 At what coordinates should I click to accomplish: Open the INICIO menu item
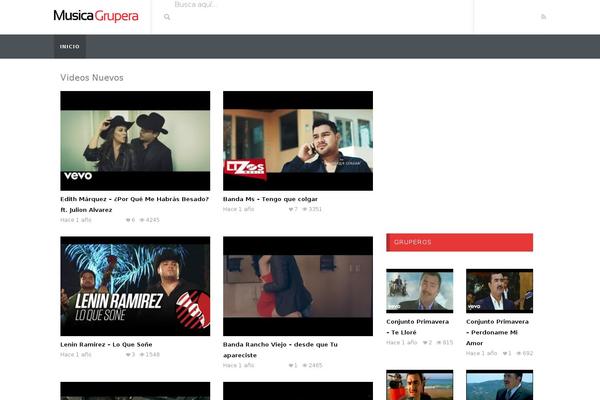click(x=70, y=46)
